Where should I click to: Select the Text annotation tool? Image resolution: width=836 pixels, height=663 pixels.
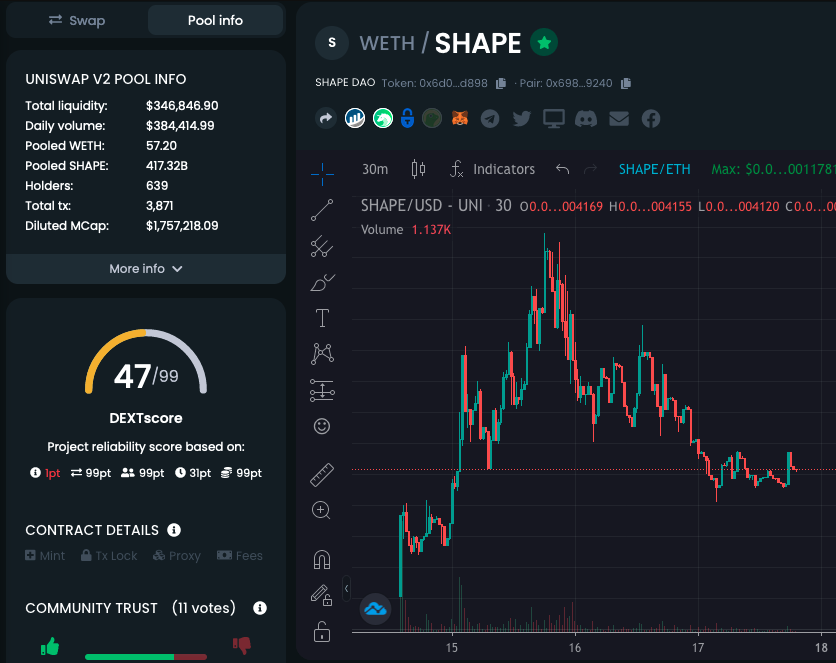322,318
